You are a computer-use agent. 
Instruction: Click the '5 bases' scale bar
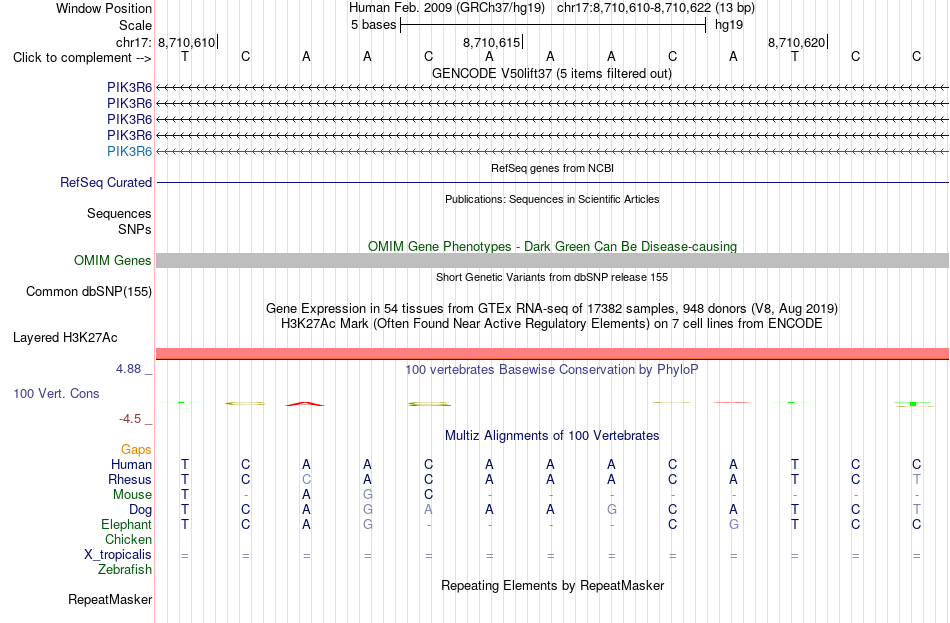pyautogui.click(x=553, y=25)
